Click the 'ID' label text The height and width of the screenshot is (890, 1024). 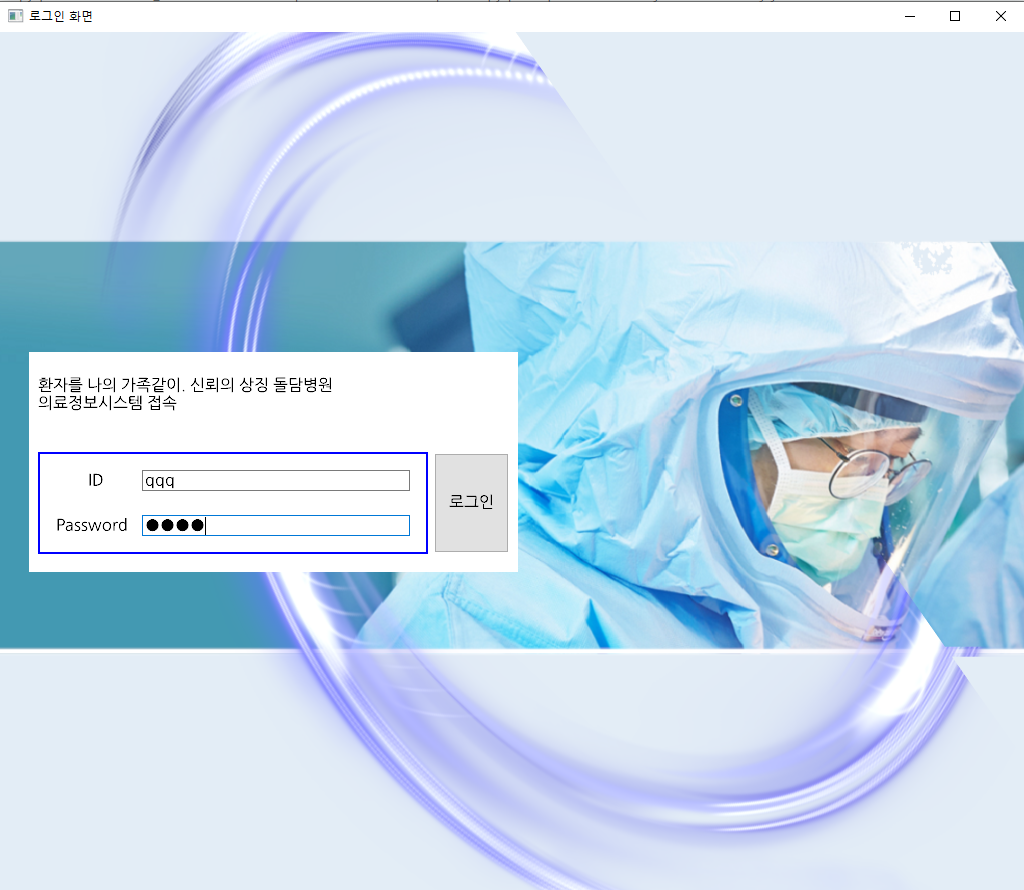pos(96,481)
